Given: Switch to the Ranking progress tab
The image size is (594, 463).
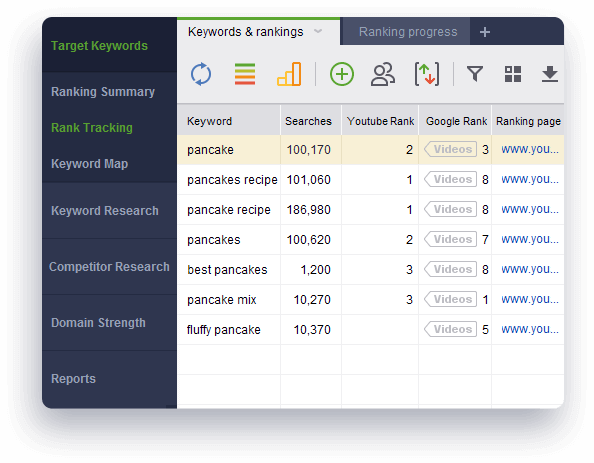Looking at the screenshot, I should pos(408,32).
